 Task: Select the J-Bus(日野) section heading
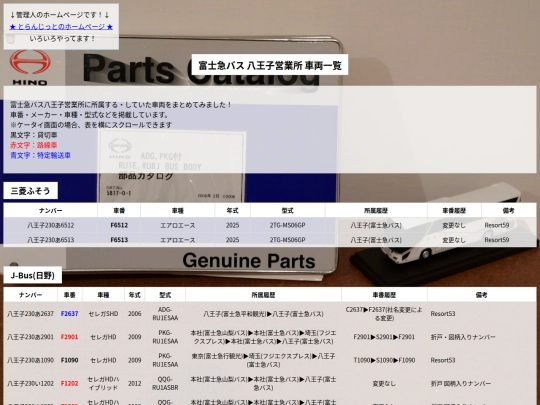[x=33, y=275]
